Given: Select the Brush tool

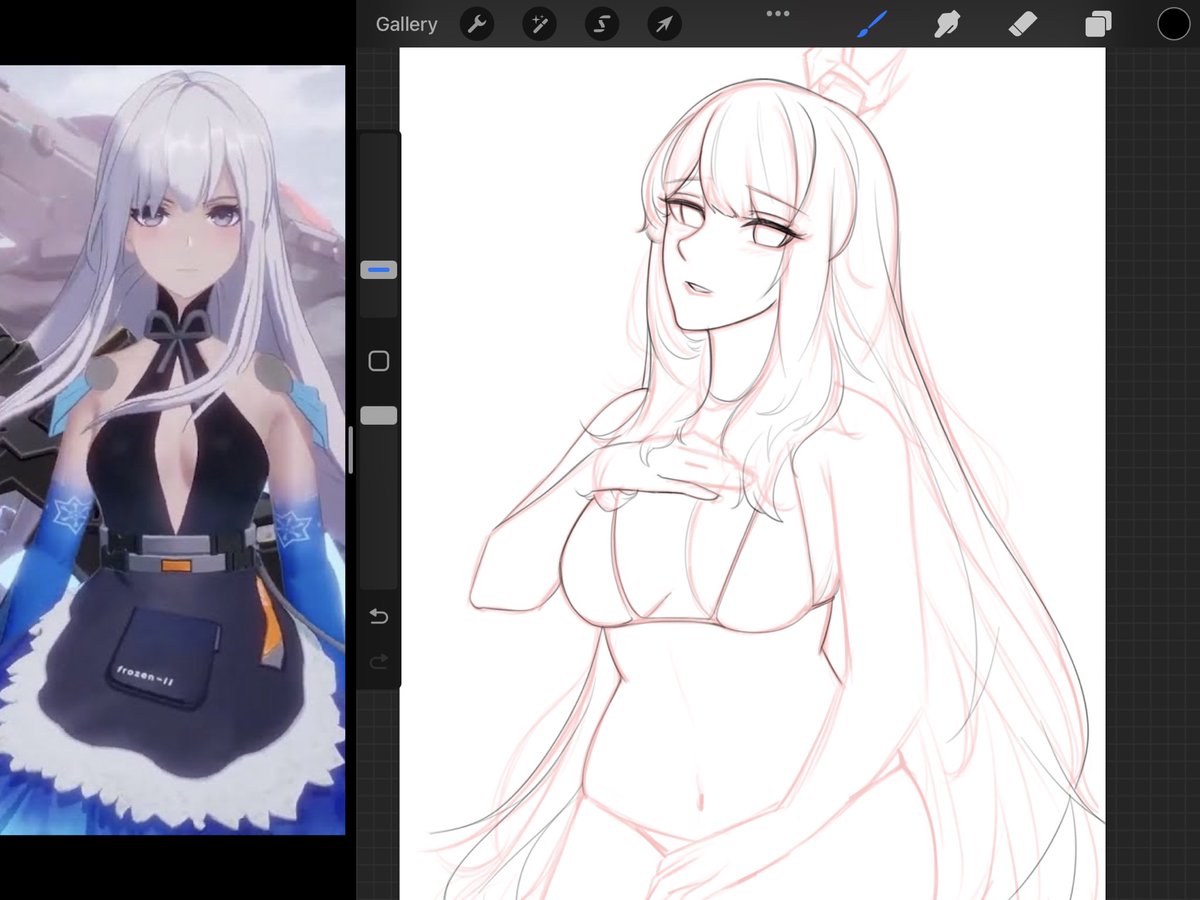Looking at the screenshot, I should click(x=872, y=24).
